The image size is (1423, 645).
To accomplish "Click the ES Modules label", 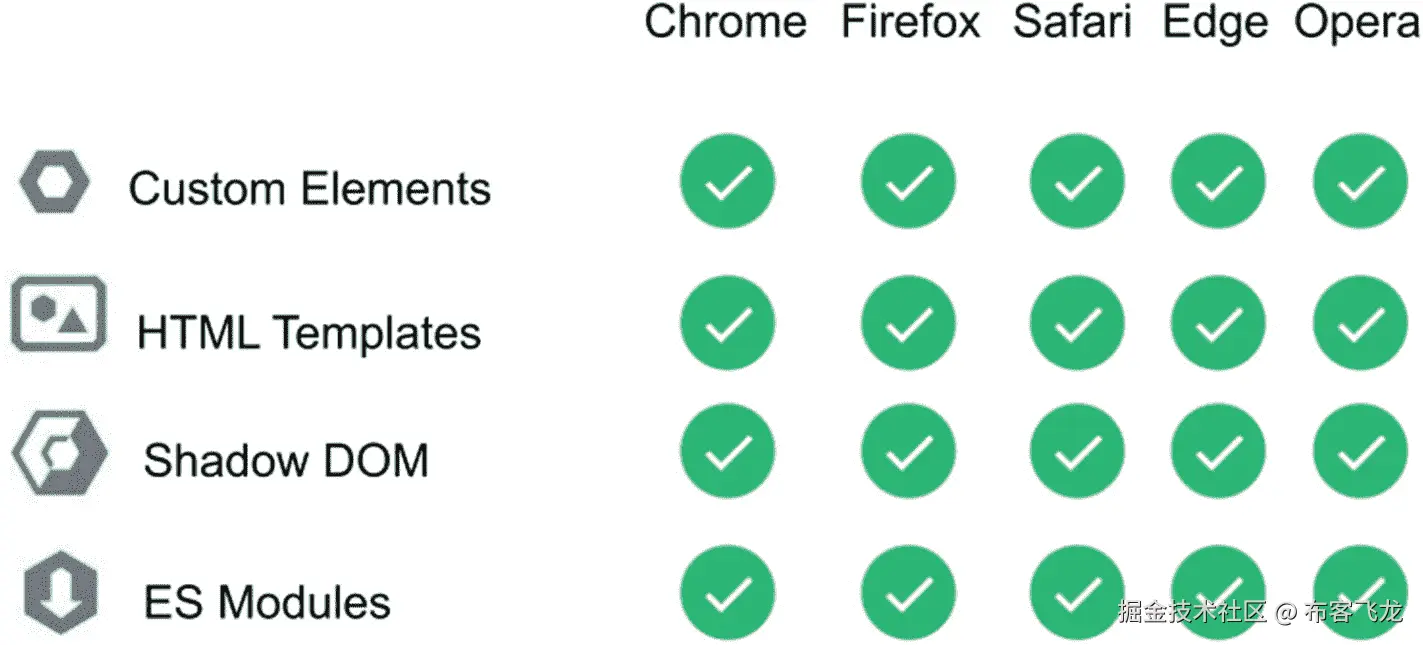I will point(267,602).
